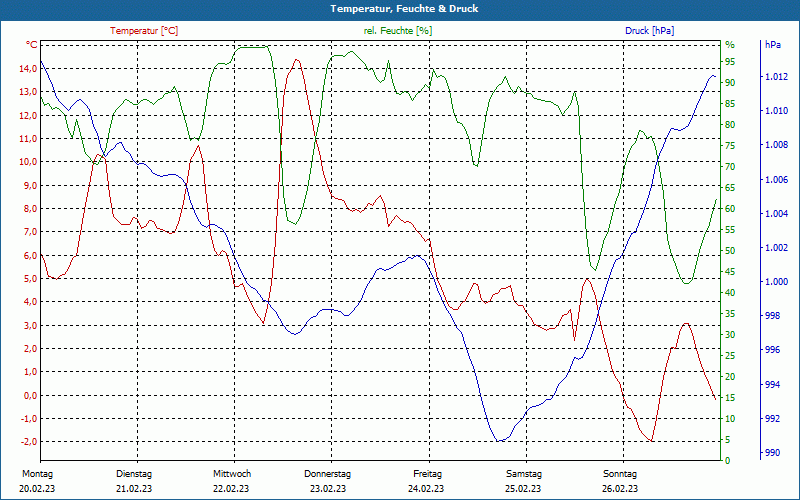800x500 pixels.
Task: Click the date label 20.02.23
Action: 37,489
